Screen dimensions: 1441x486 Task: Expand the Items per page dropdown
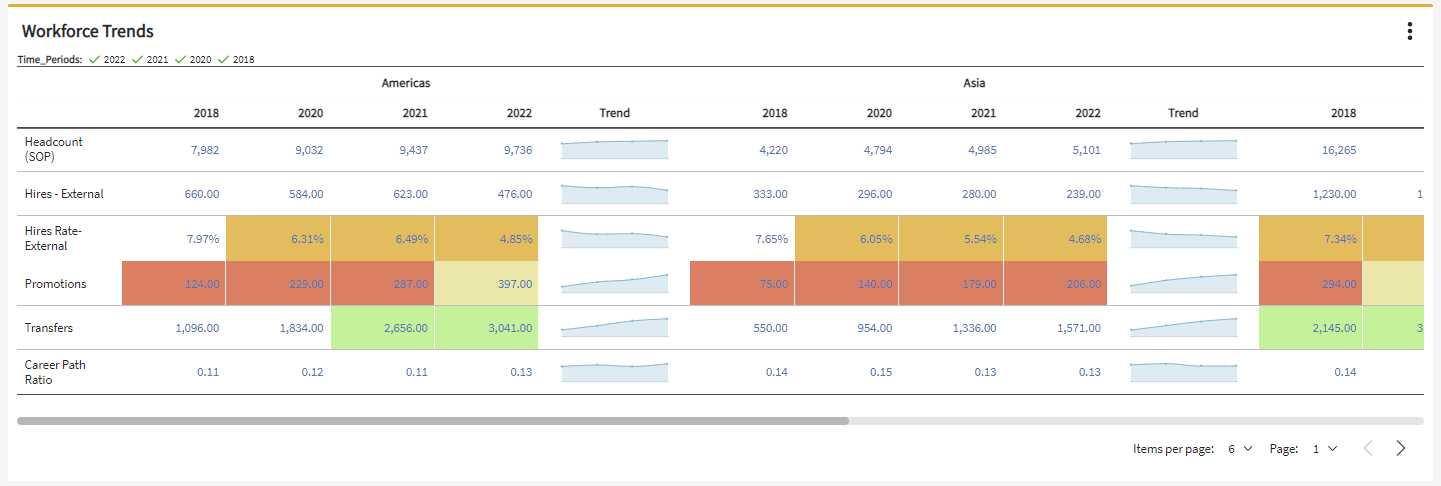[1239, 449]
